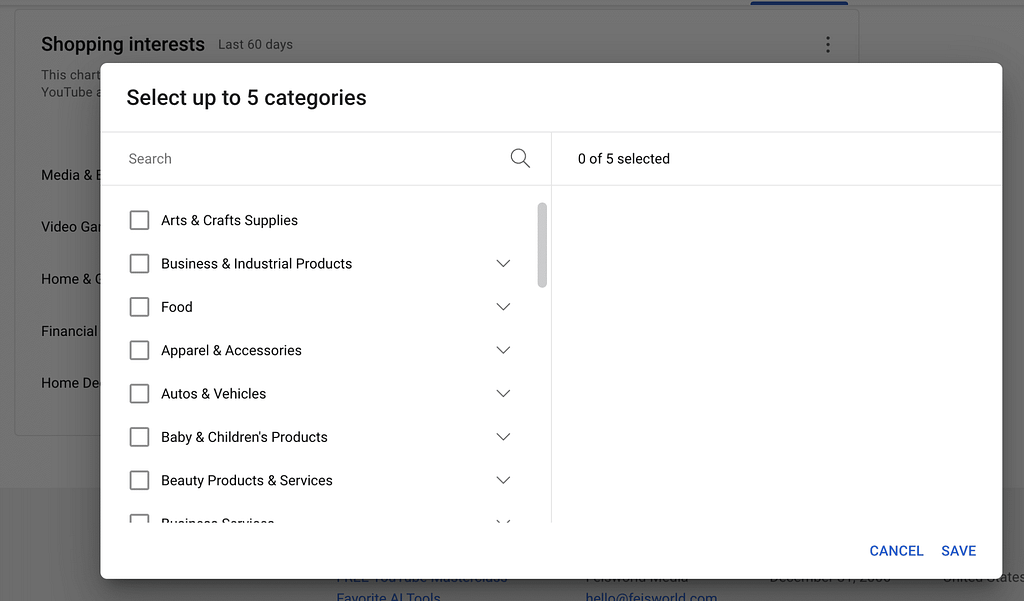Click the search magnifier icon
The image size is (1024, 601).
pos(520,158)
